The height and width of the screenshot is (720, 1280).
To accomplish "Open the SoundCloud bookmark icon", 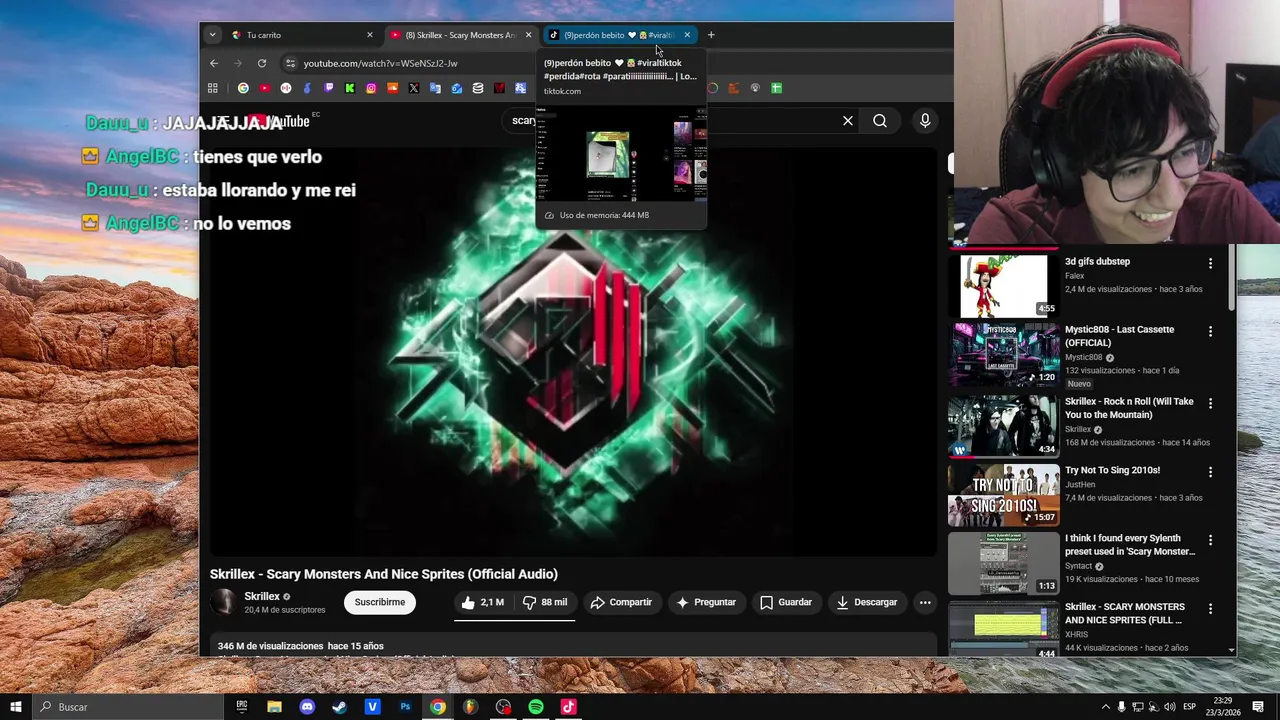I will click(x=393, y=88).
